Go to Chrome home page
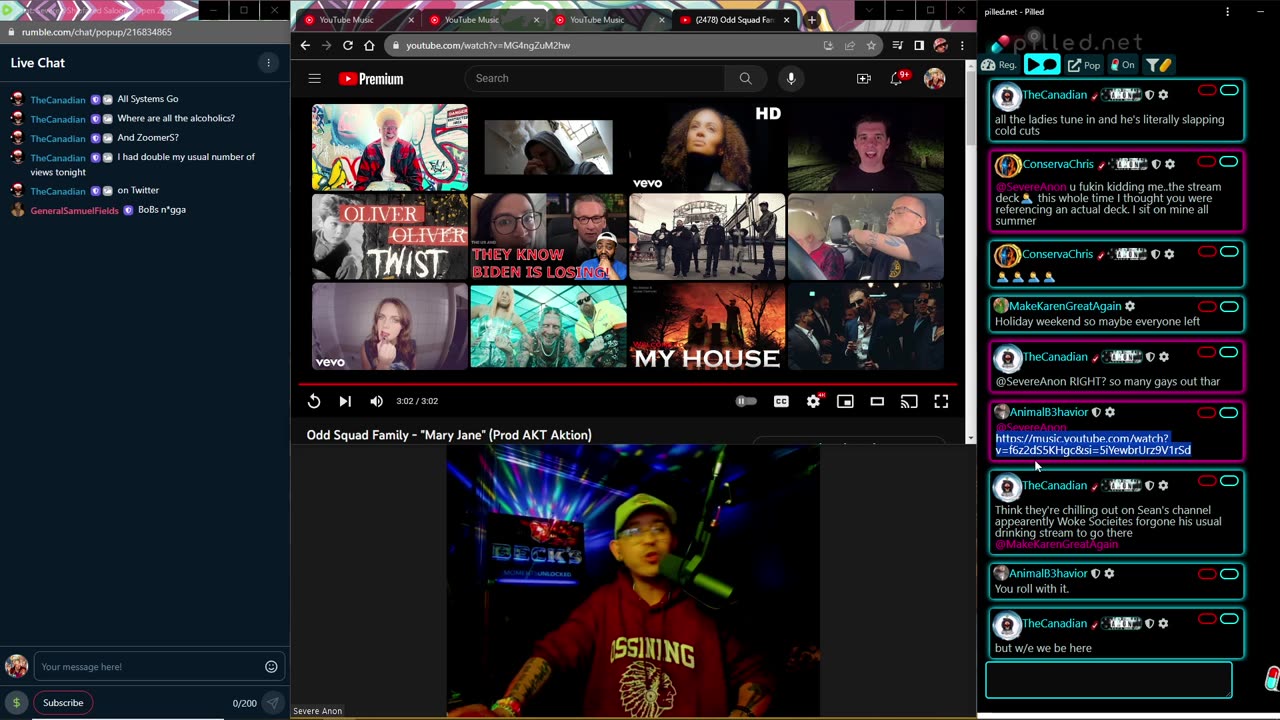The width and height of the screenshot is (1280, 720). coord(369,45)
